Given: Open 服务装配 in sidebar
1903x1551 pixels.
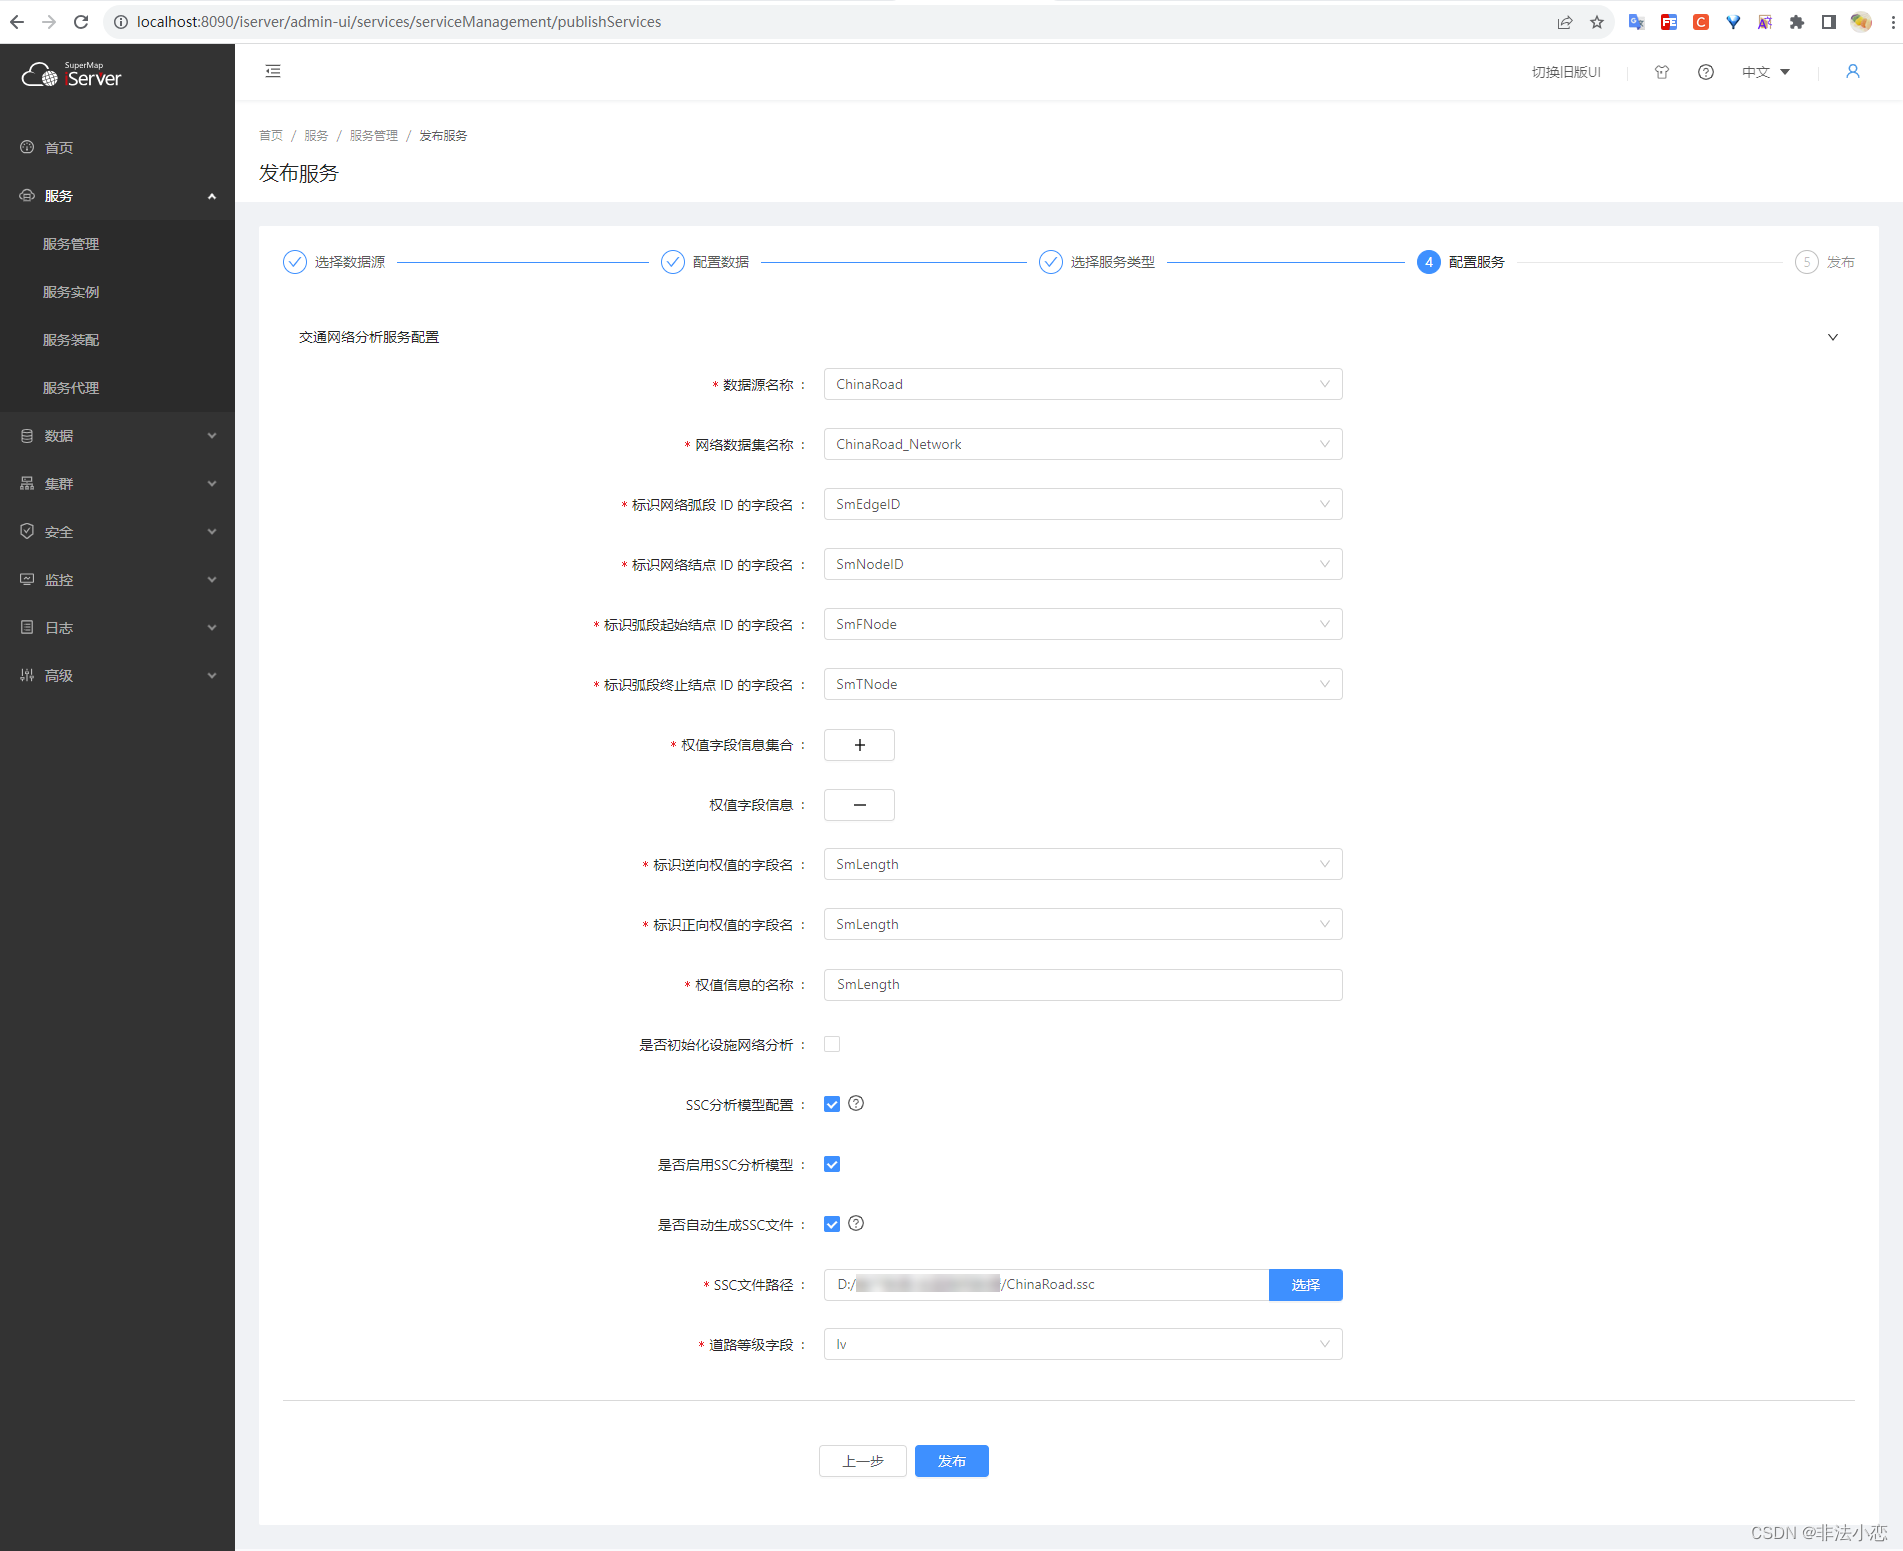Looking at the screenshot, I should [x=117, y=340].
